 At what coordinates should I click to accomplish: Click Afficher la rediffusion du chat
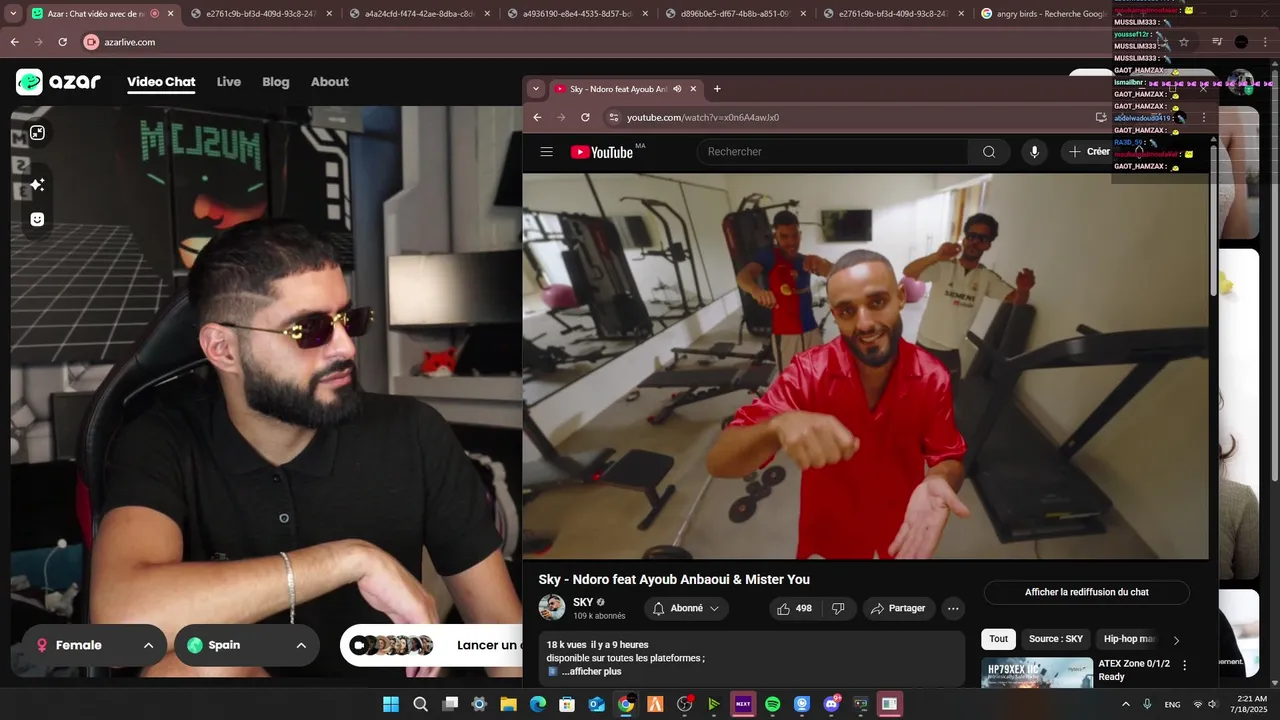tap(1087, 592)
